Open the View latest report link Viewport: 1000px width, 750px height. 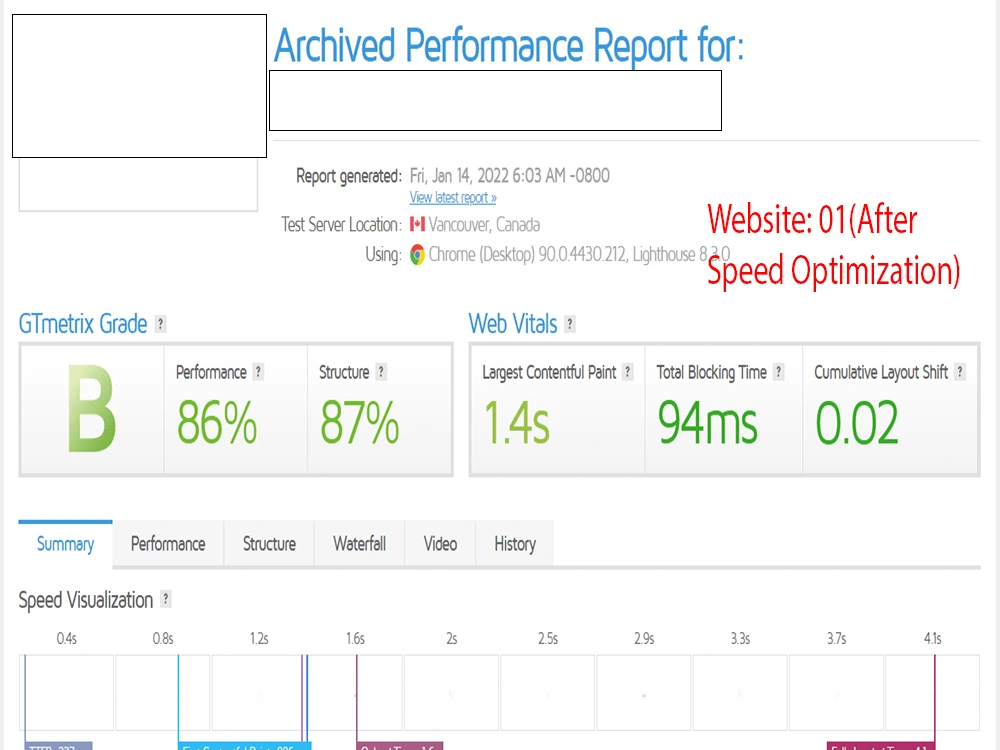(453, 198)
